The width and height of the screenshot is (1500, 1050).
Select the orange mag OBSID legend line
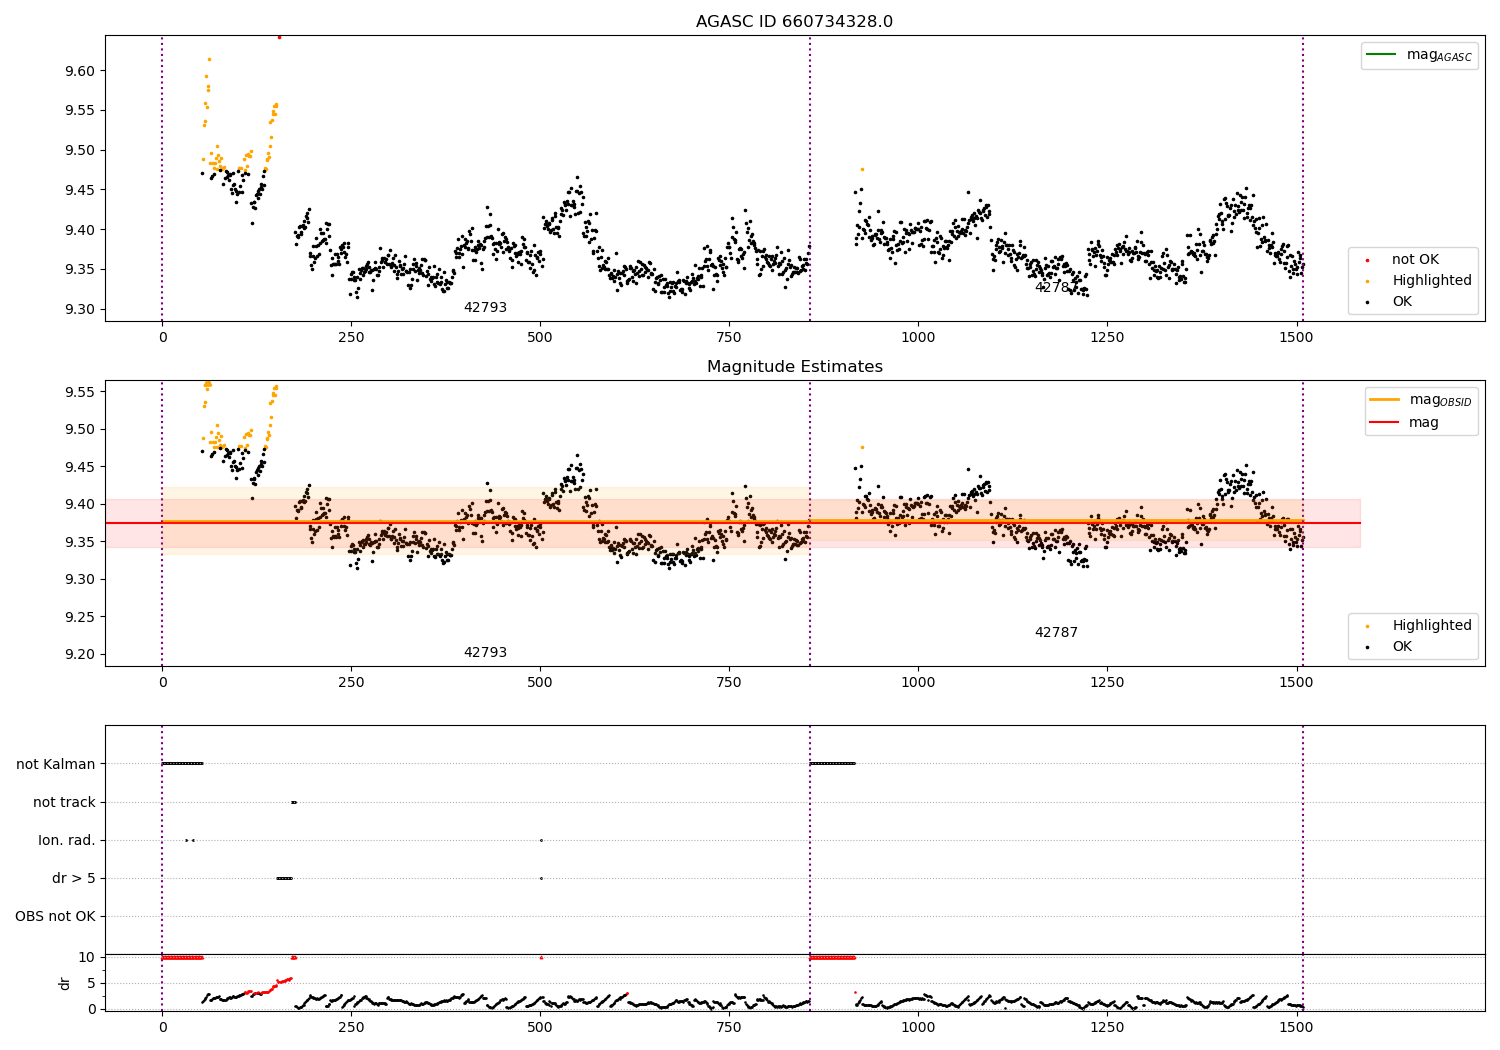(1385, 400)
